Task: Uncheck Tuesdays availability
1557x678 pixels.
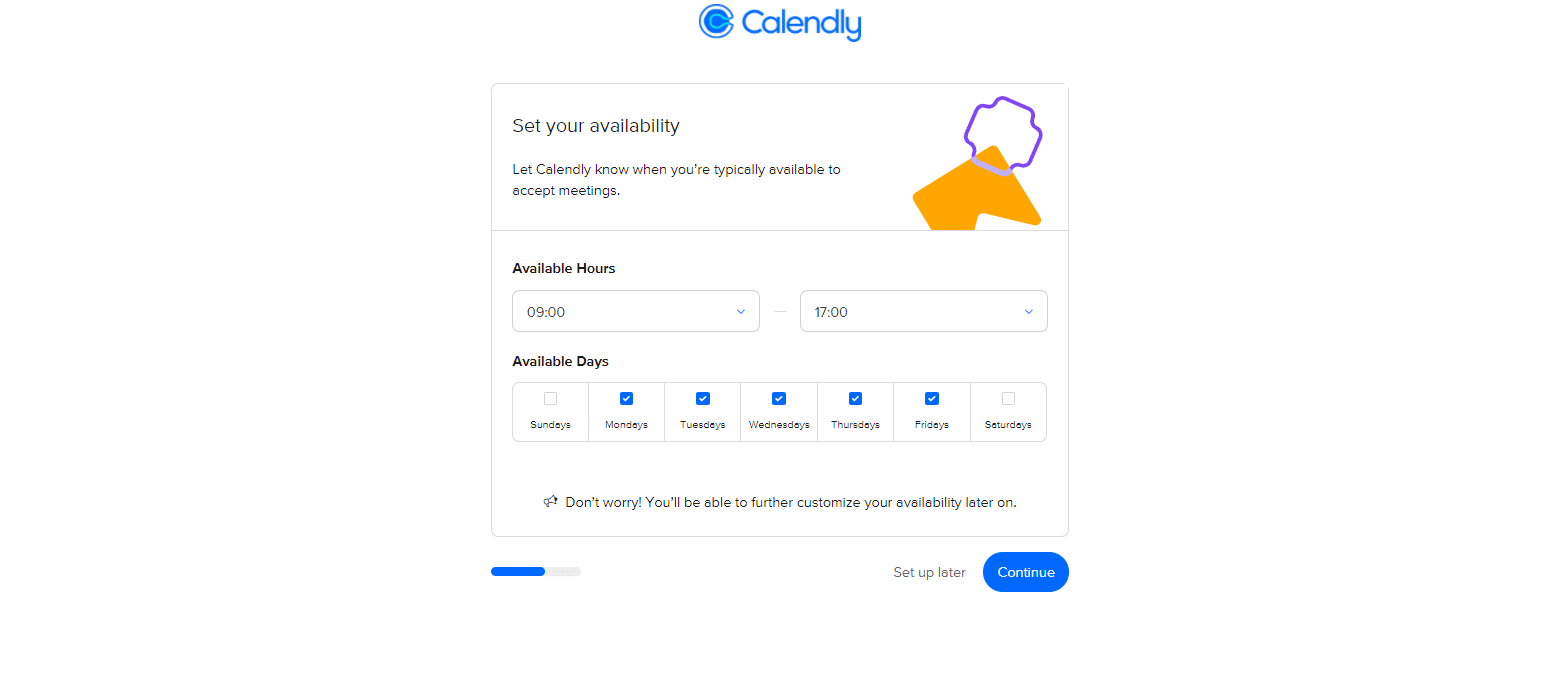Action: point(703,399)
